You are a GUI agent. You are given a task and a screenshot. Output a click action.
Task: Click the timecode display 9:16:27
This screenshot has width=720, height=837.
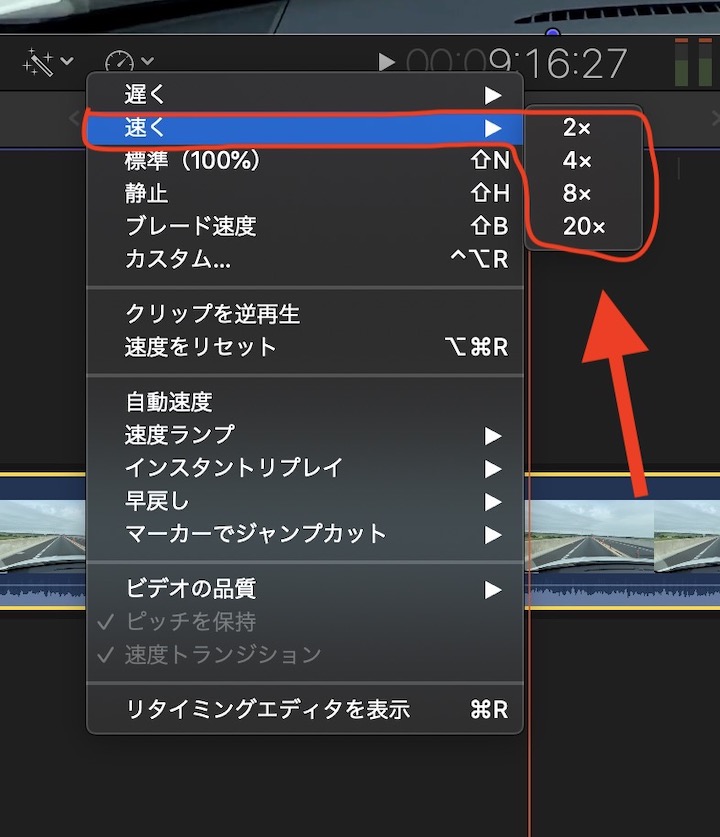pos(516,64)
